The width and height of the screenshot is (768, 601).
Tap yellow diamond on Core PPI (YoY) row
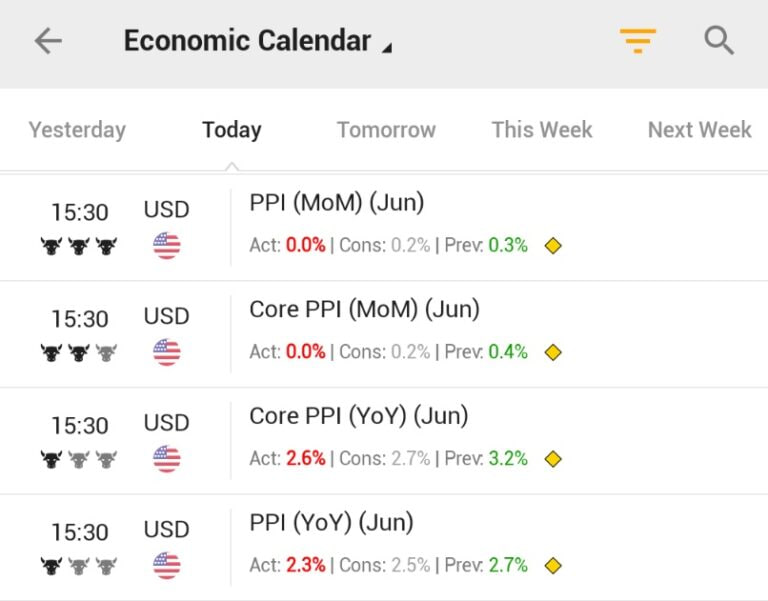coord(553,459)
